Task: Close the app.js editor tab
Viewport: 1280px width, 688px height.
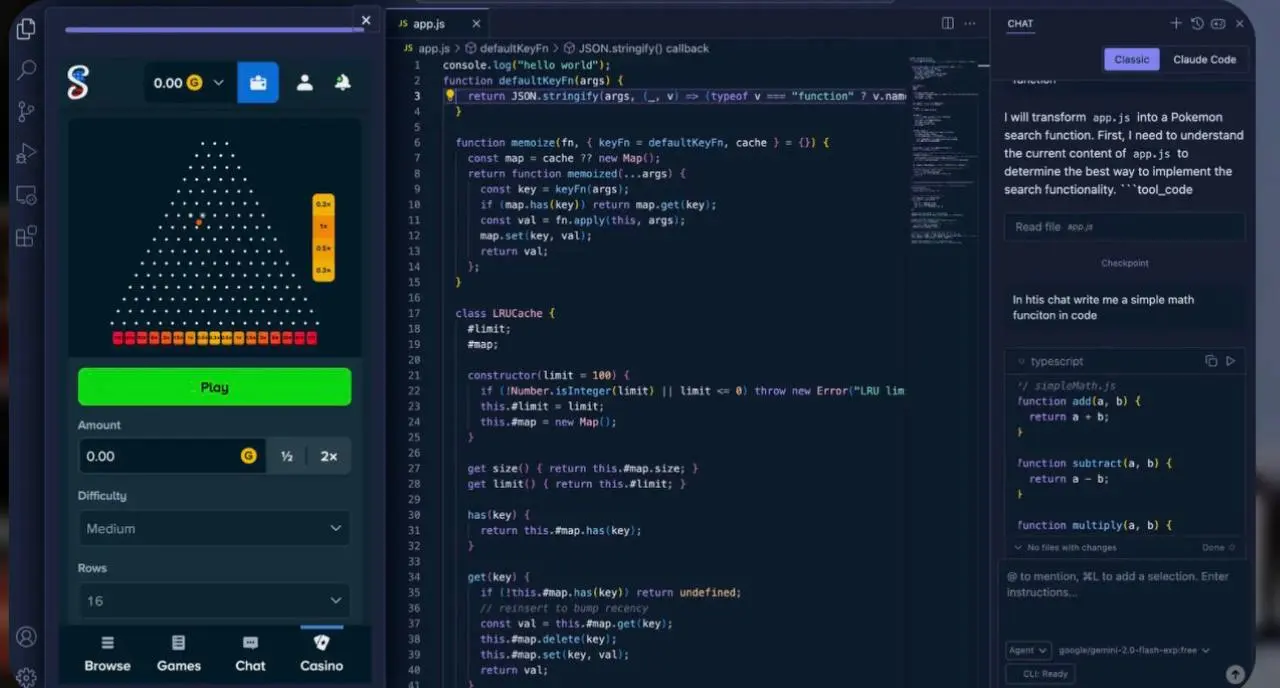Action: (476, 24)
